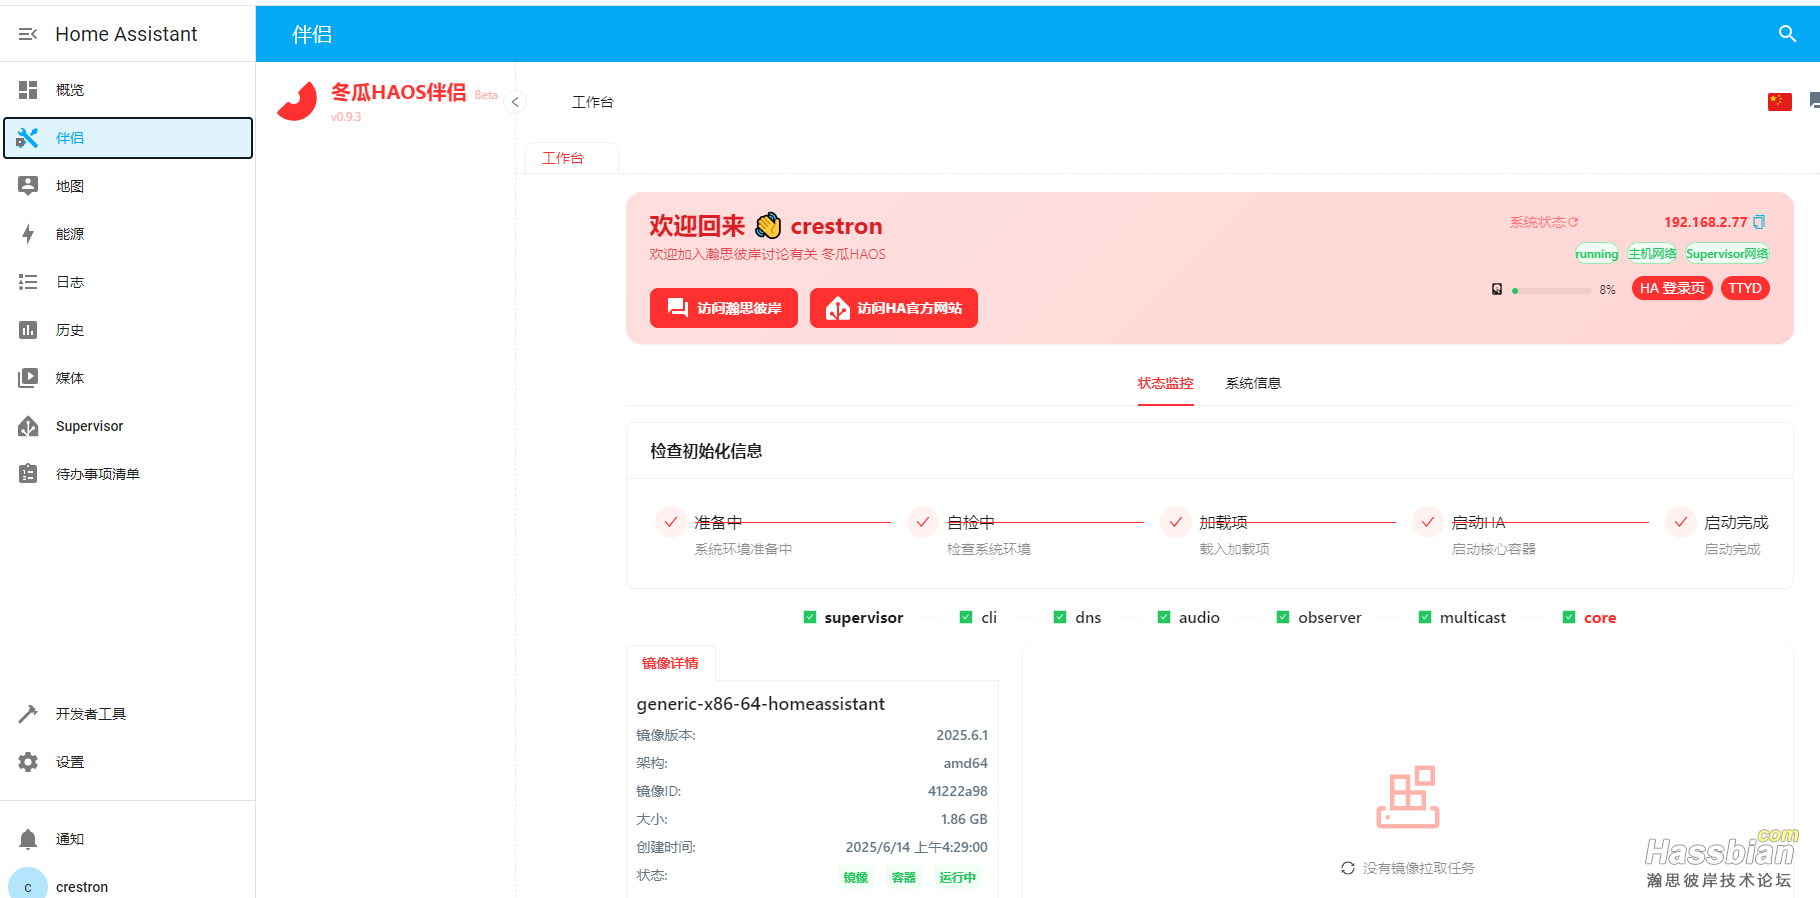This screenshot has height=898, width=1820.
Task: Click the 冬瓜HAOS伴侣 red logo
Action: (297, 101)
